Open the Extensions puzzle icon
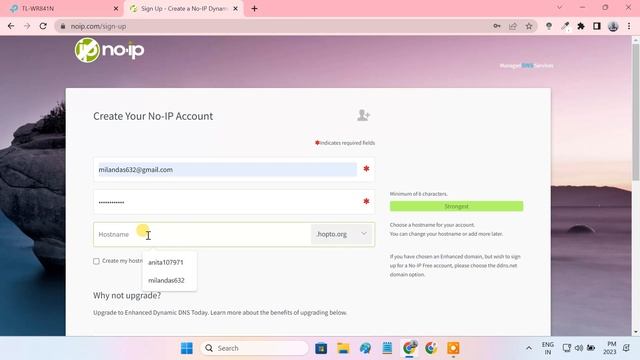This screenshot has height=360, width=640. [581, 26]
